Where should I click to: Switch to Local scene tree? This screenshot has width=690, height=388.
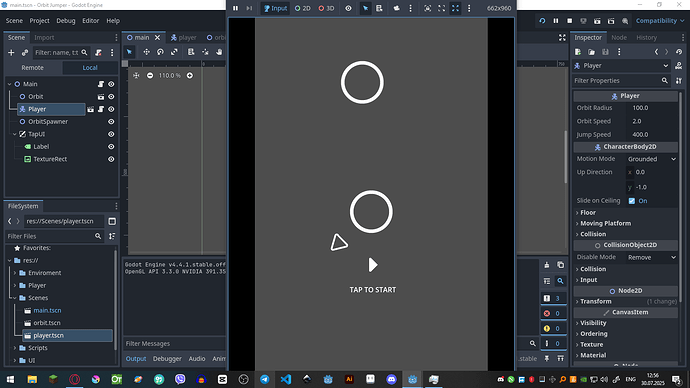click(x=90, y=68)
